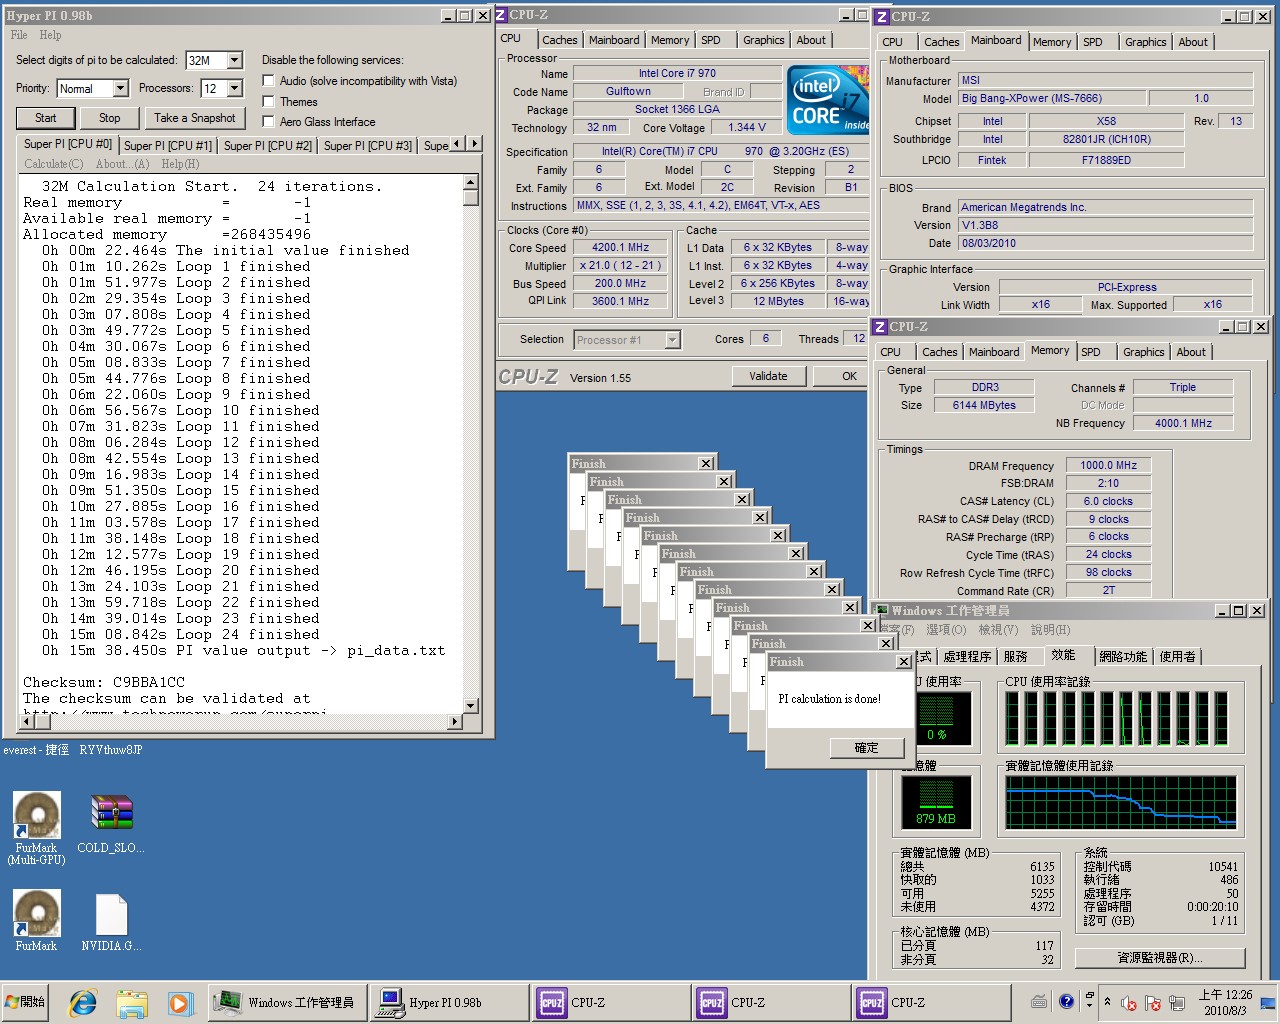Click the Start button on the taskbar
This screenshot has height=1024, width=1280.
point(26,1002)
